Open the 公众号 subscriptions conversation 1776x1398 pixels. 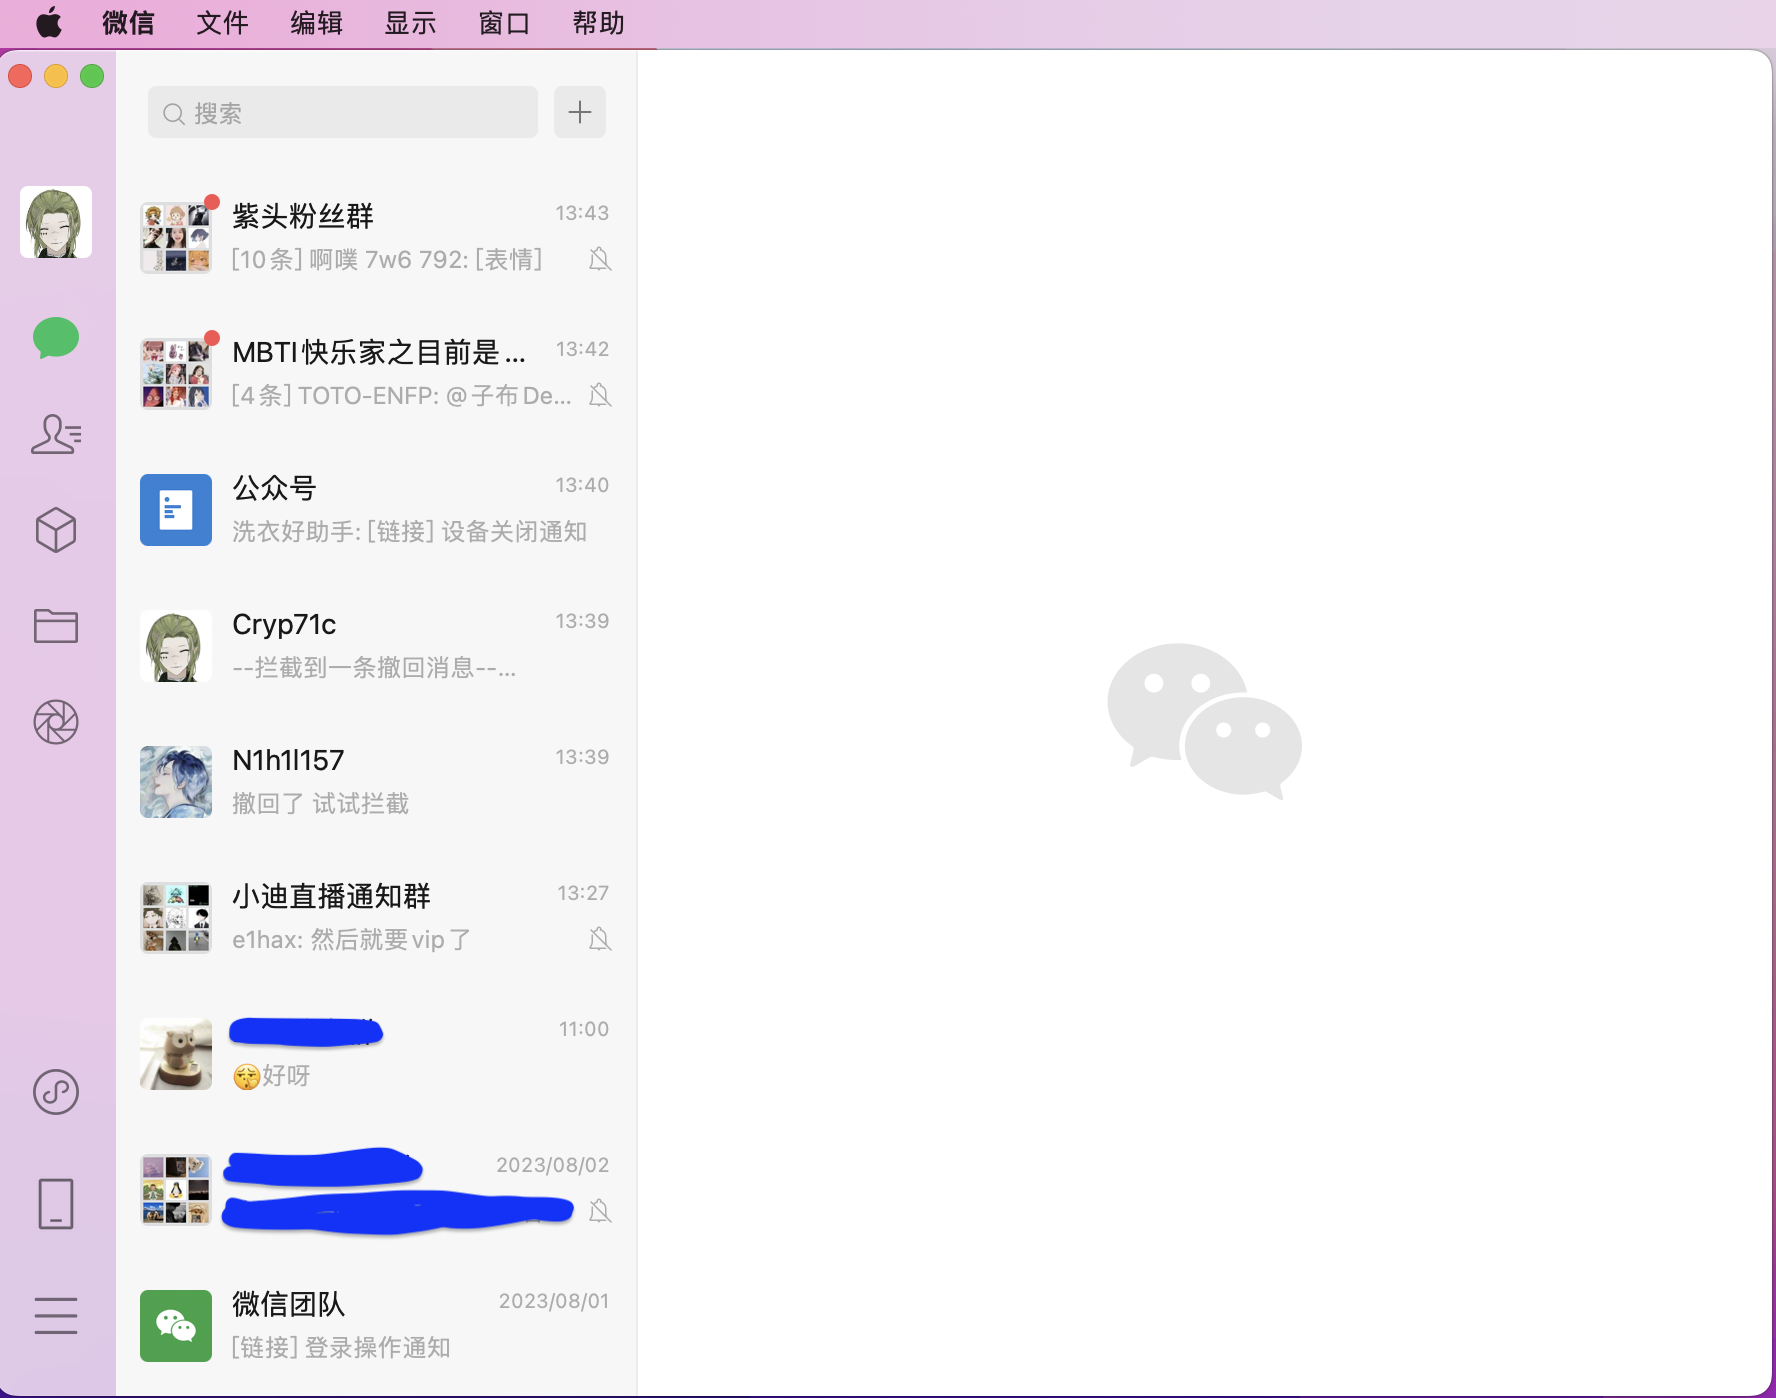[376, 509]
